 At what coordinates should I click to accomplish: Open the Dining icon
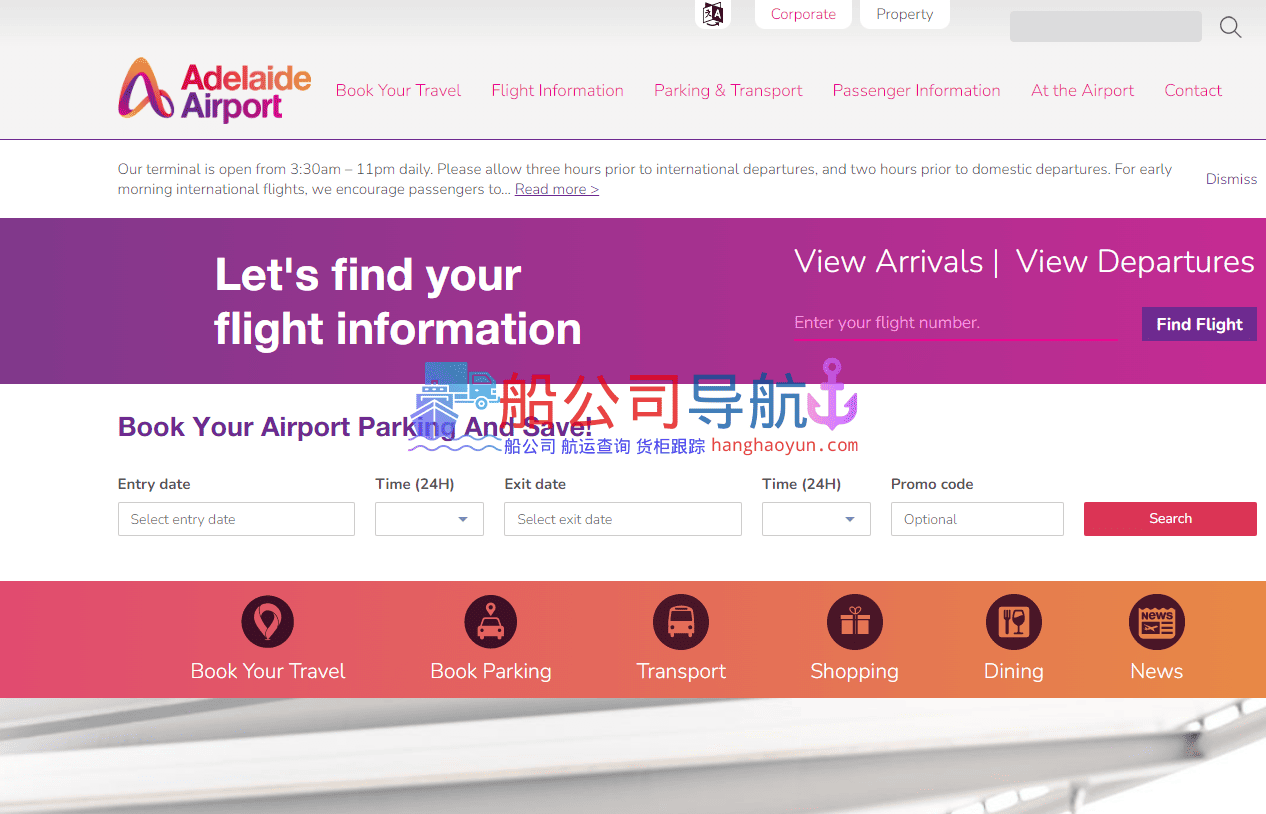tap(1013, 621)
